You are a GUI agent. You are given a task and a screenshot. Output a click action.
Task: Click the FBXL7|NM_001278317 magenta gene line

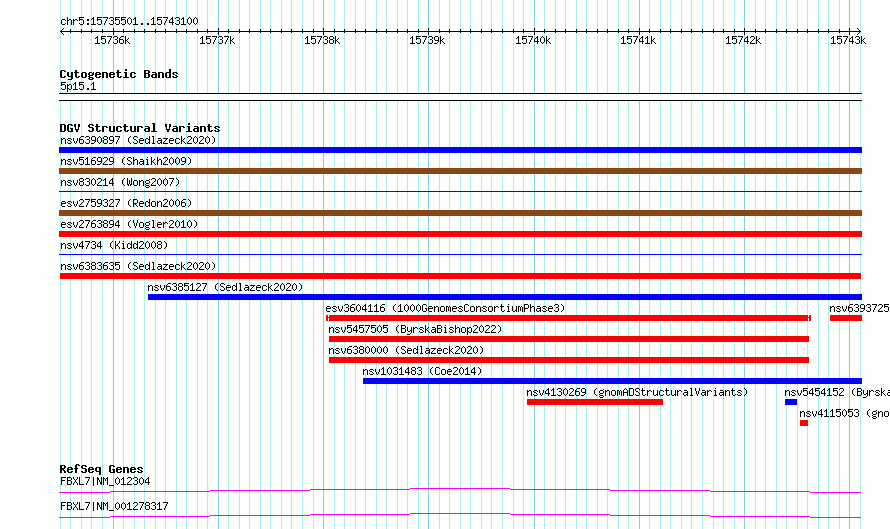click(x=460, y=515)
